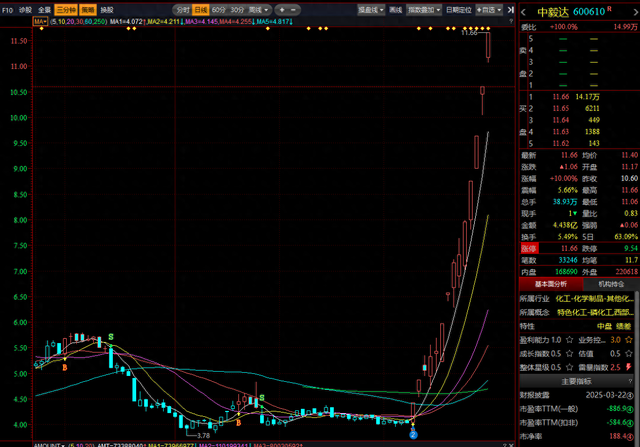
Task: Click the orange star beside 业务控 3.0
Action: (x=629, y=340)
